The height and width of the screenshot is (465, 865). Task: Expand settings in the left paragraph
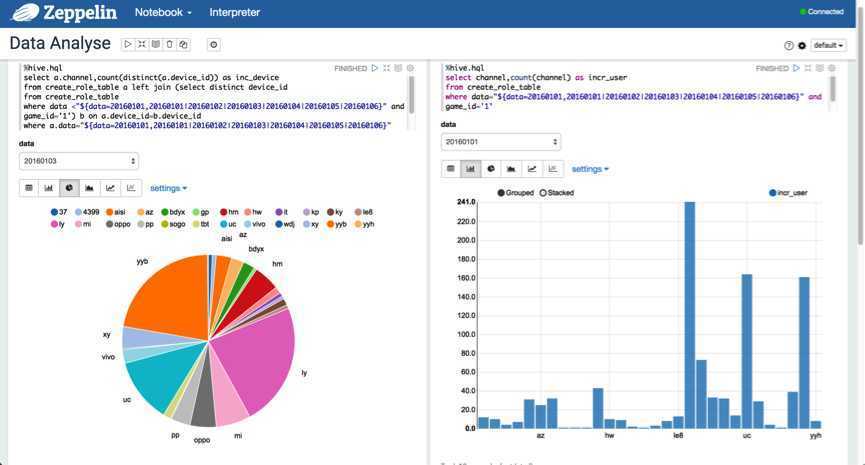[168, 188]
